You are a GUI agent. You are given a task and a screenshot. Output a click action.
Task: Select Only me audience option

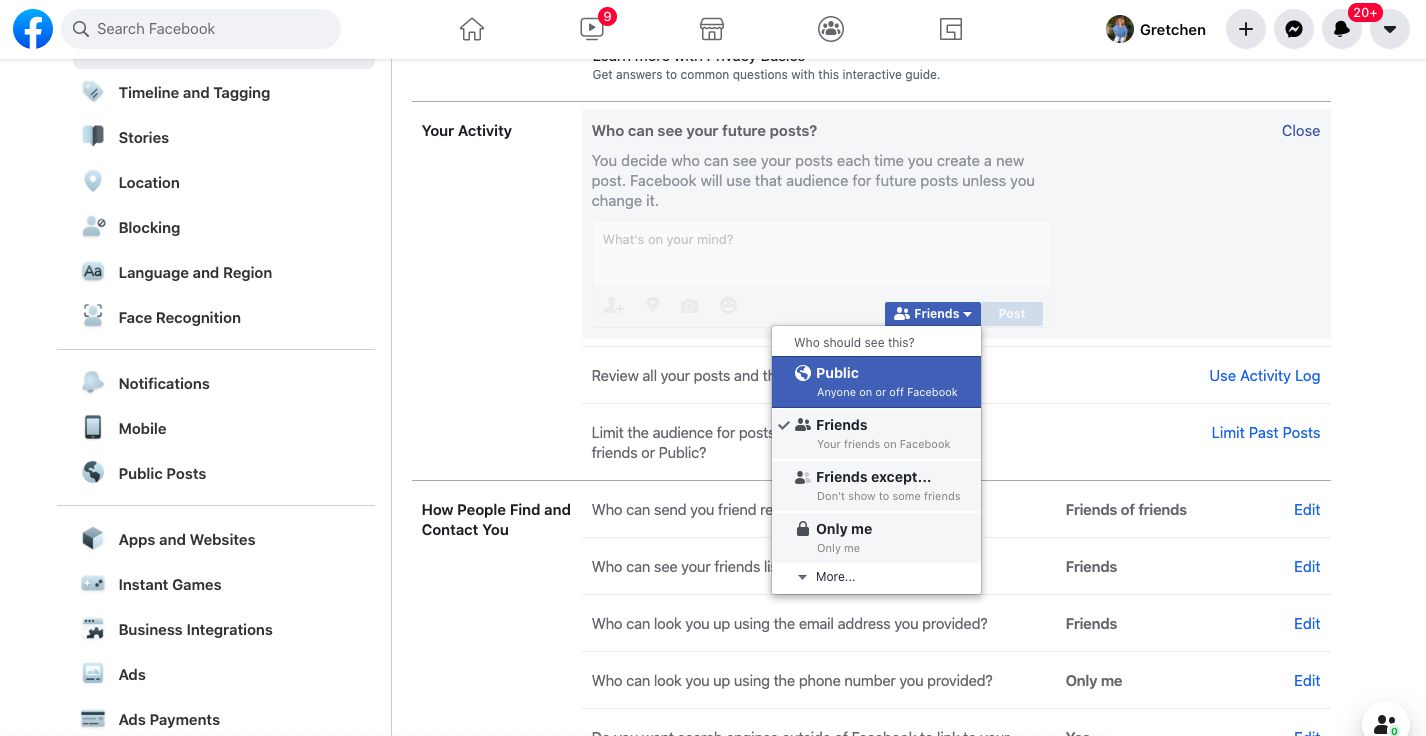[x=876, y=538]
